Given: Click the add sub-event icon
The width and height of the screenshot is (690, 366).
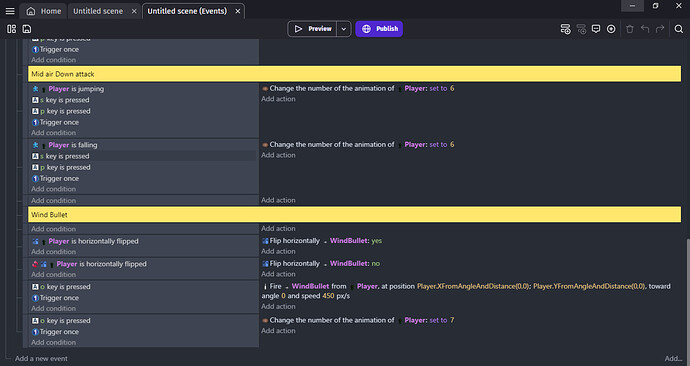Looking at the screenshot, I should click(581, 29).
